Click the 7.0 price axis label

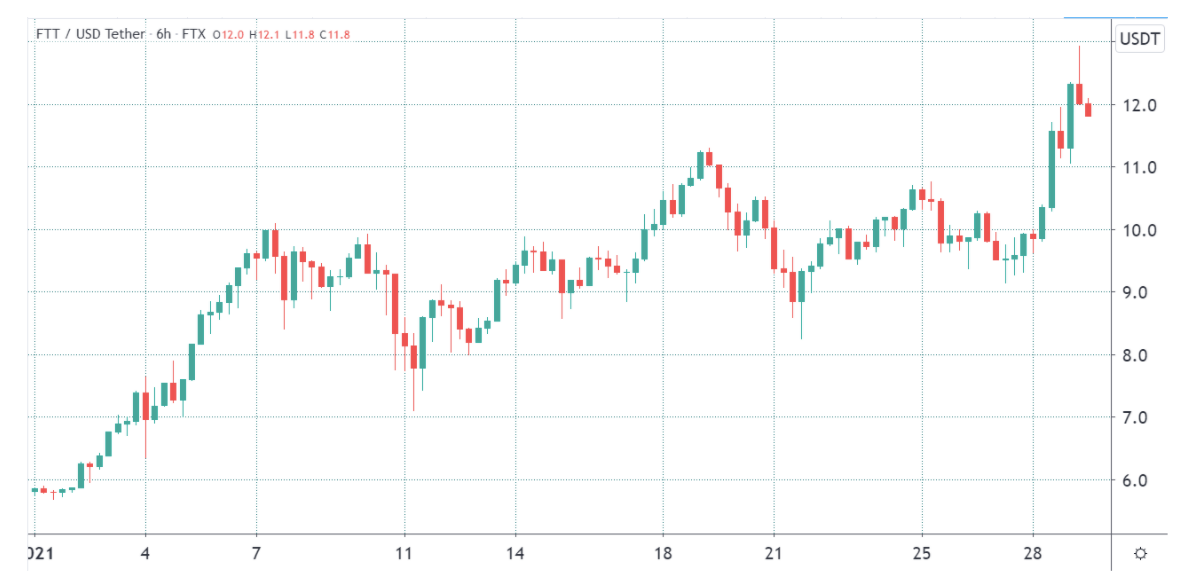coord(1140,418)
